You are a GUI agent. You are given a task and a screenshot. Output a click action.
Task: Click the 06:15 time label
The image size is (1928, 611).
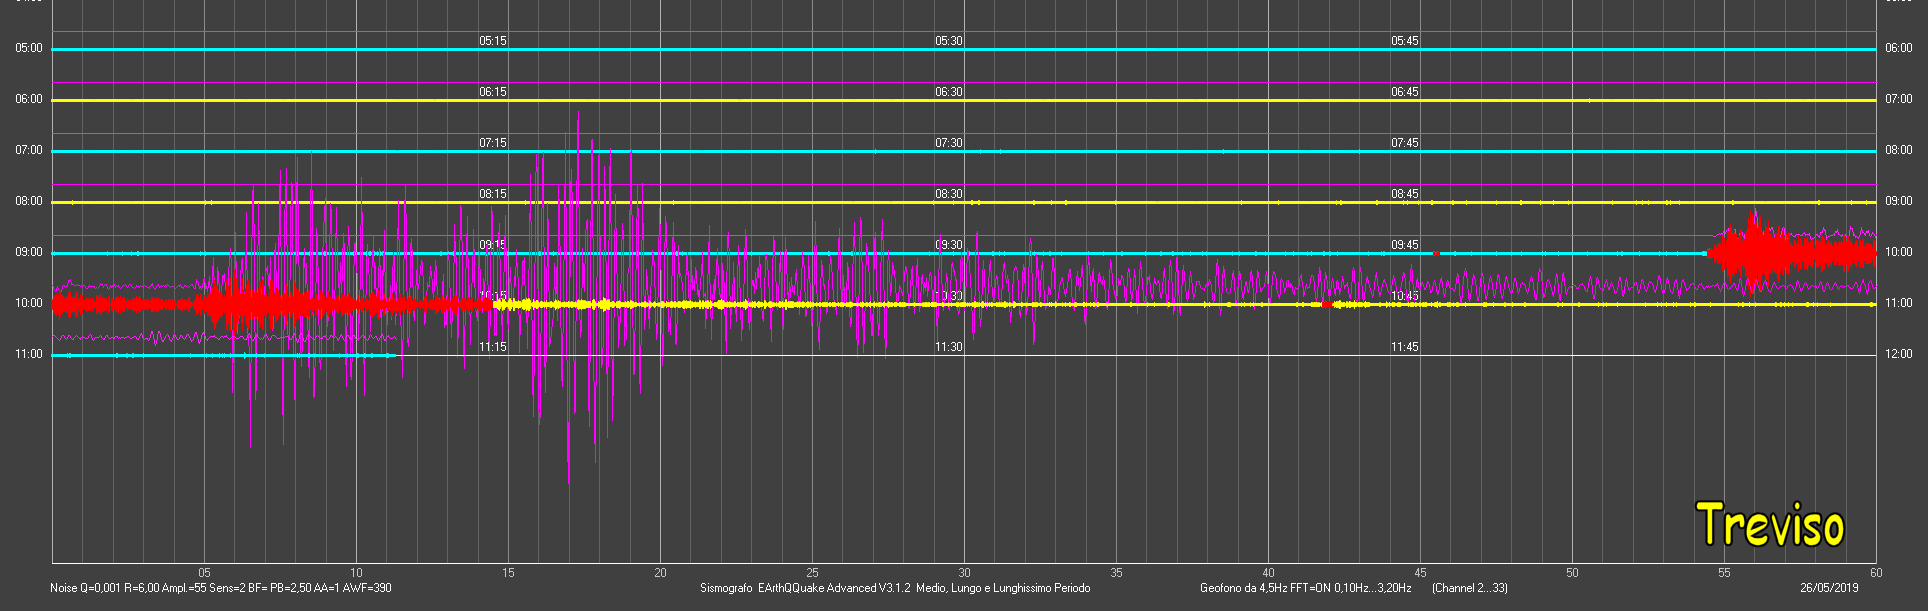493,92
